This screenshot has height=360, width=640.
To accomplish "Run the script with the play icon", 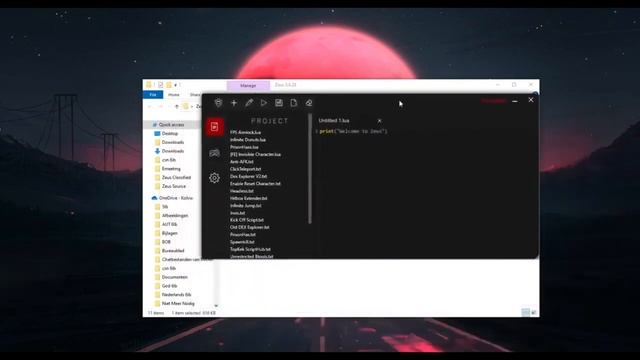I will [264, 103].
